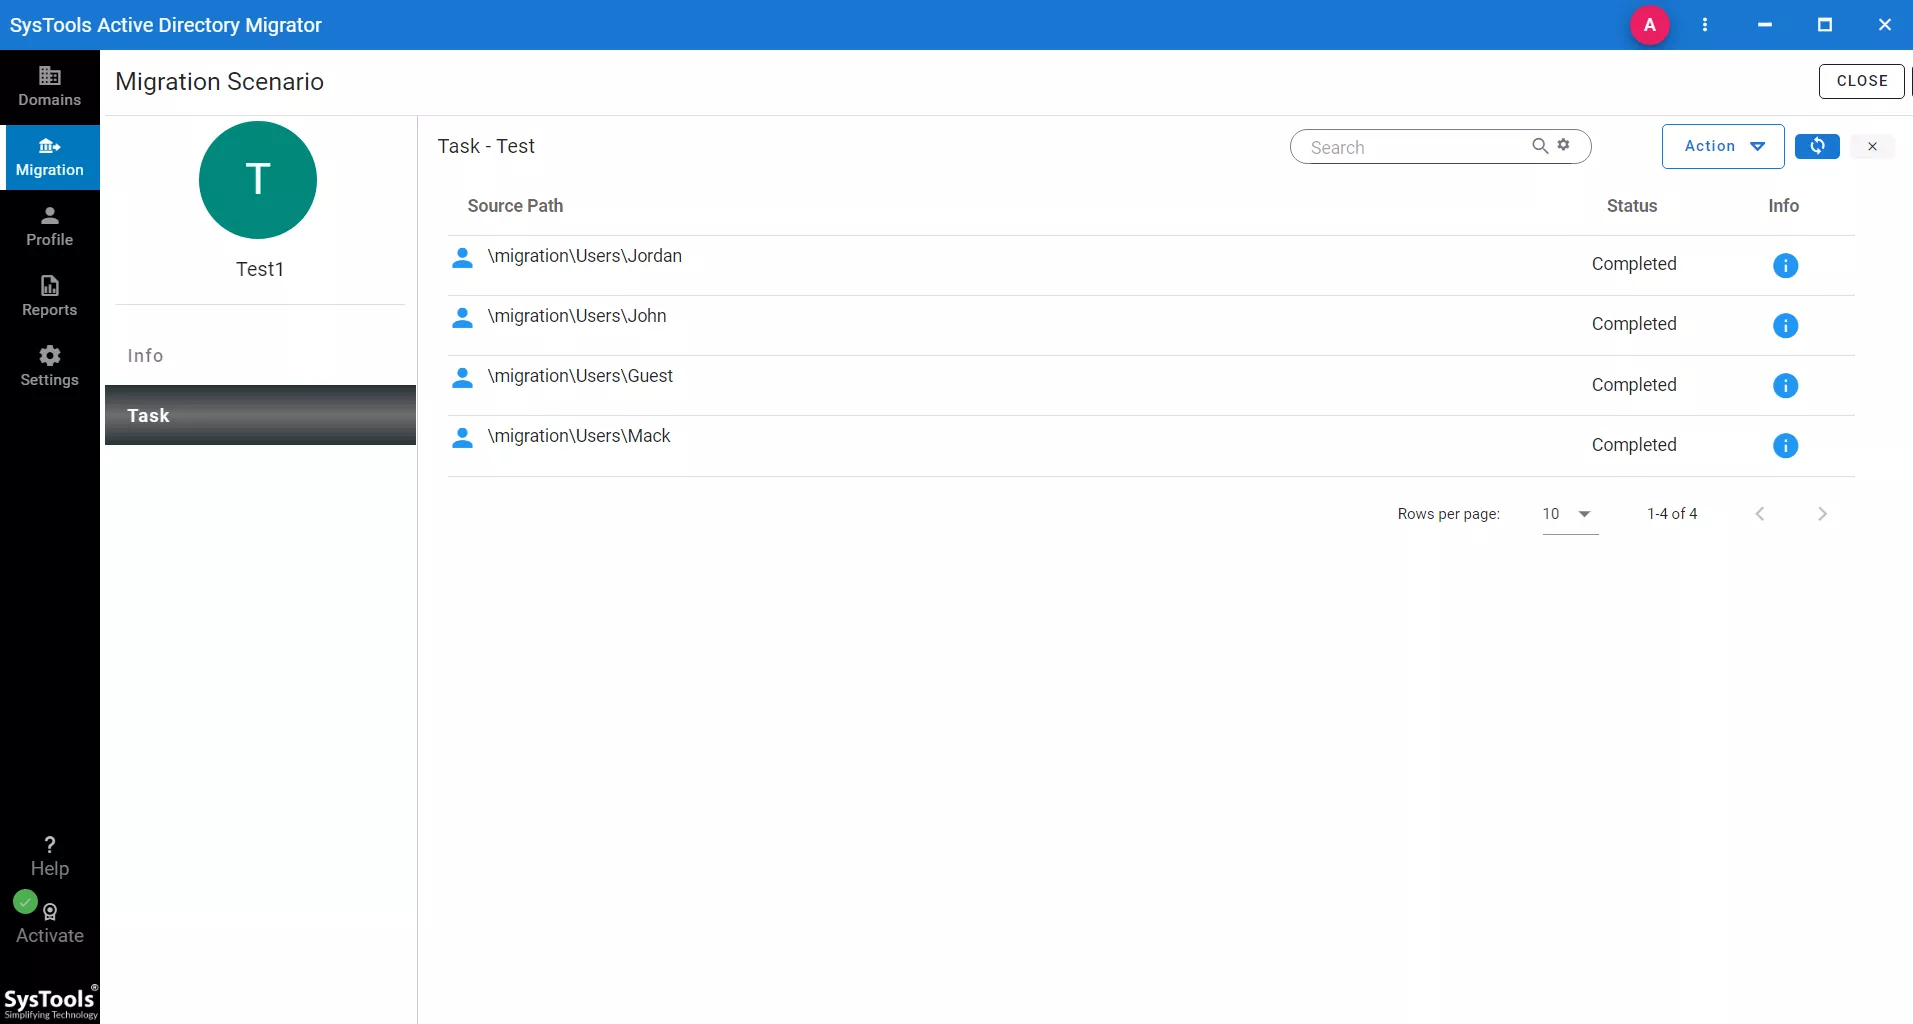This screenshot has width=1913, height=1024.
Task: Open the Settings gear in sidebar
Action: (49, 366)
